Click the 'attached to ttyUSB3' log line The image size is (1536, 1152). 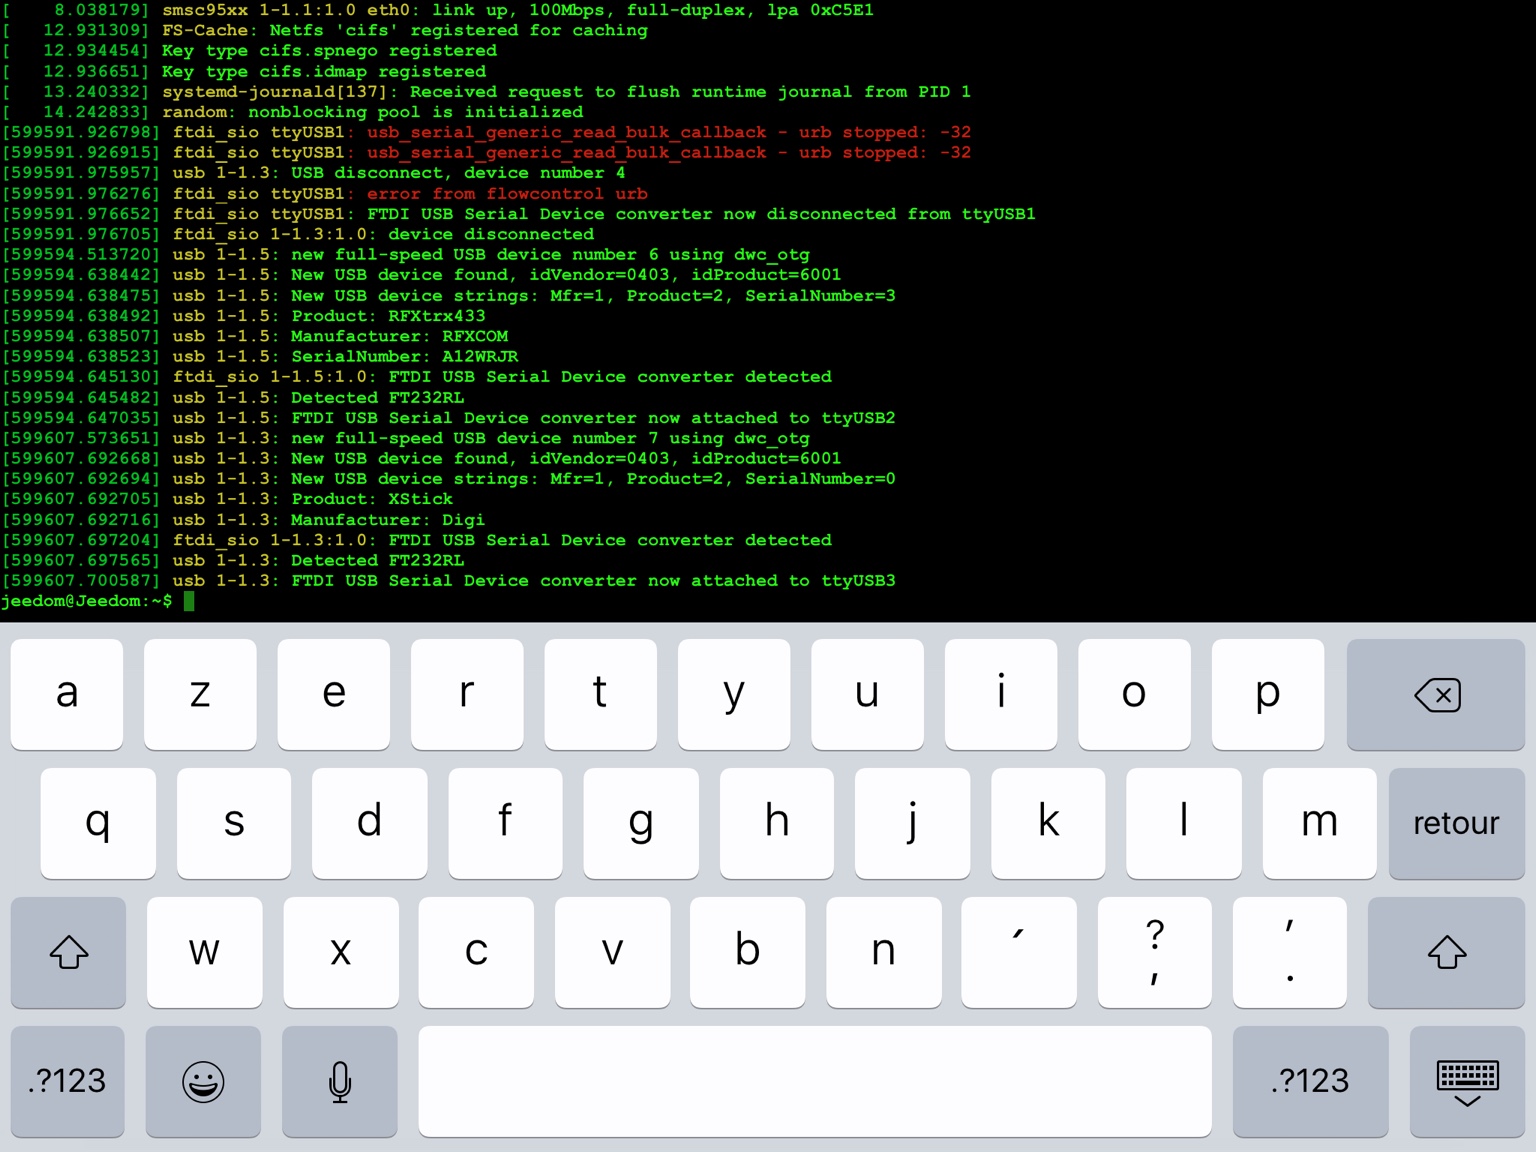point(449,581)
